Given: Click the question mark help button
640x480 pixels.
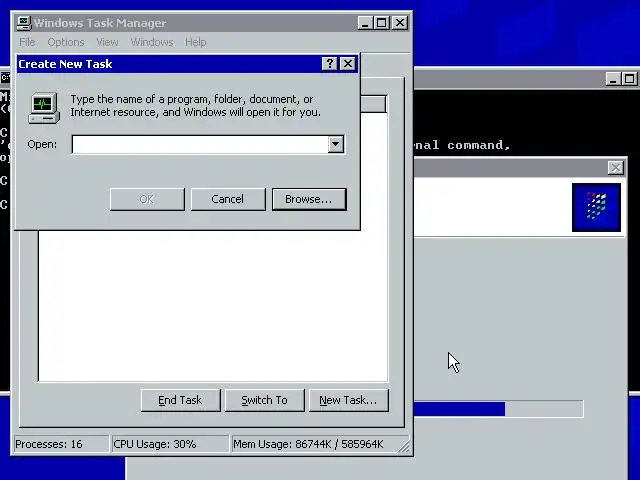Looking at the screenshot, I should pos(329,64).
